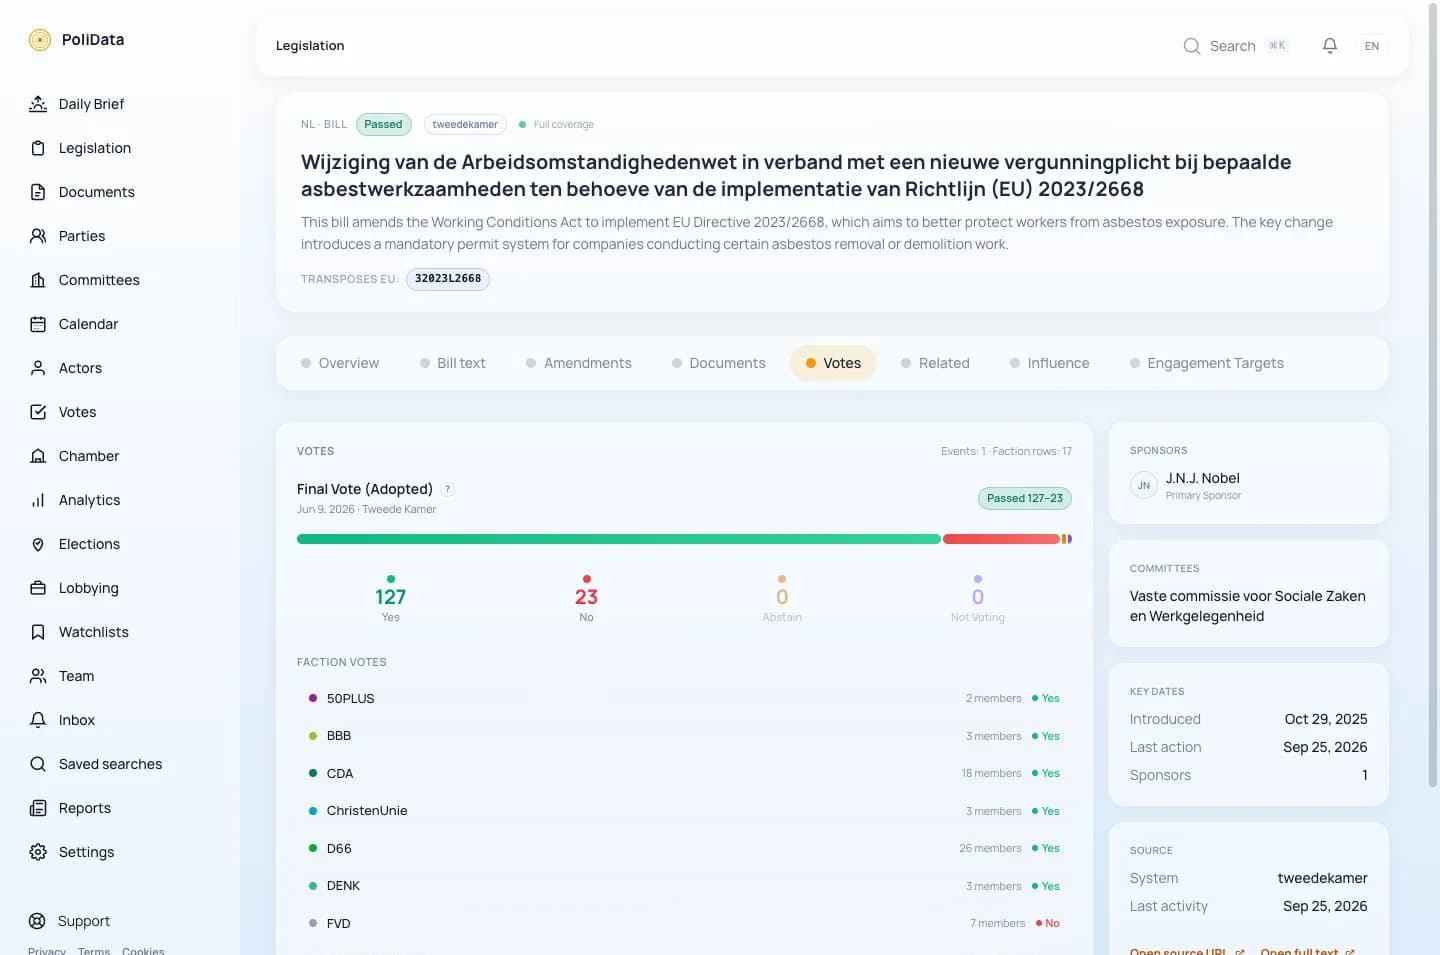Open the Influence tab
The width and height of the screenshot is (1440, 955).
coord(1050,363)
